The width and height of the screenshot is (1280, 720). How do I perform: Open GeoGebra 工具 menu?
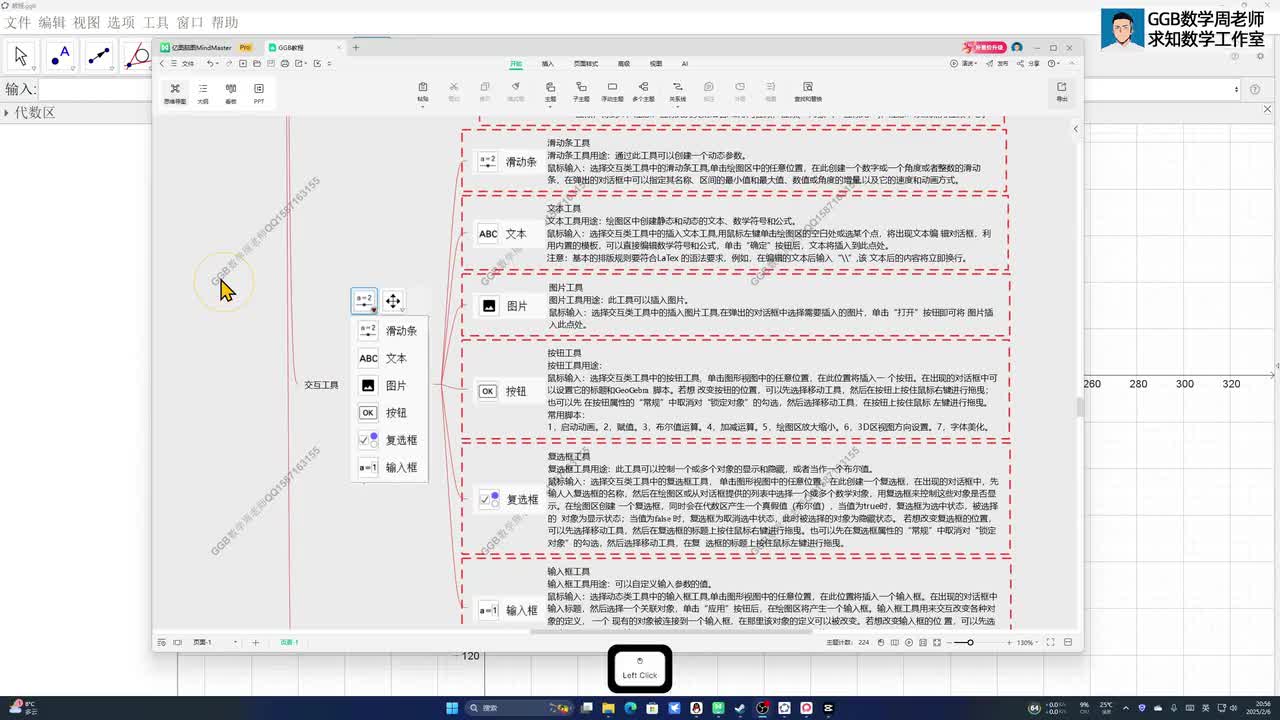coord(156,22)
